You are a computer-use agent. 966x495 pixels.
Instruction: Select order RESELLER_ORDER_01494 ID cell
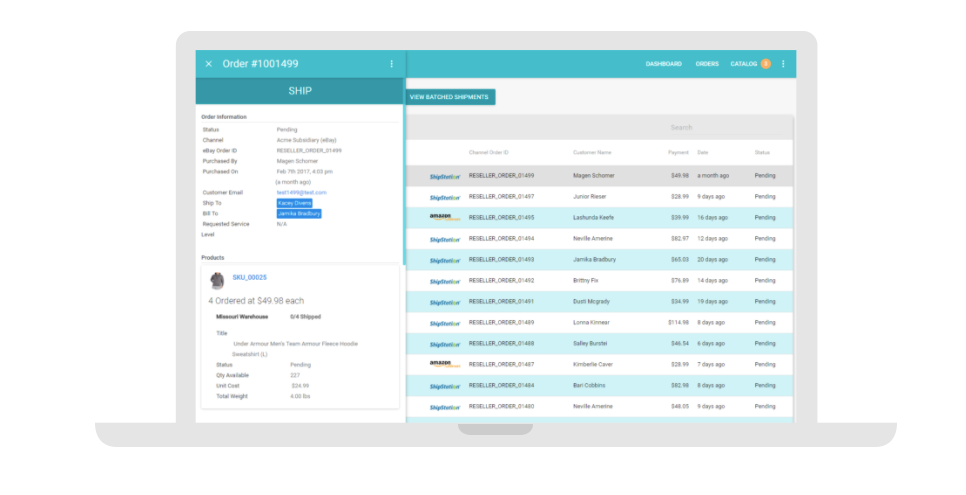[501, 239]
